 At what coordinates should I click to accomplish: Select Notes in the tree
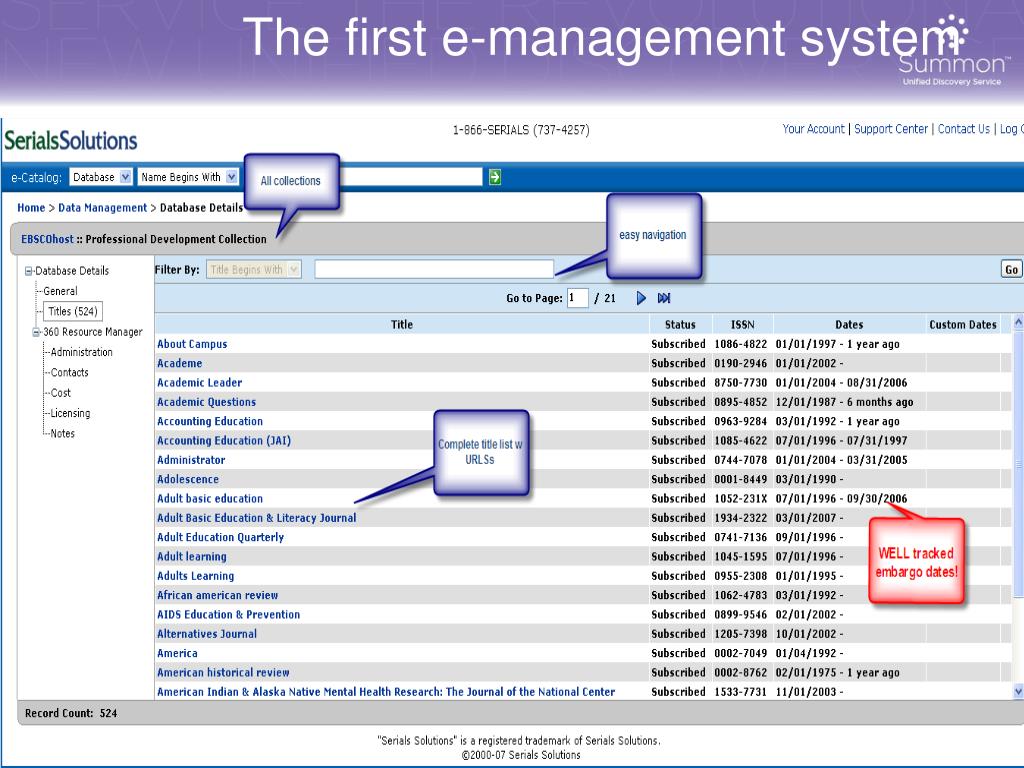[x=63, y=434]
